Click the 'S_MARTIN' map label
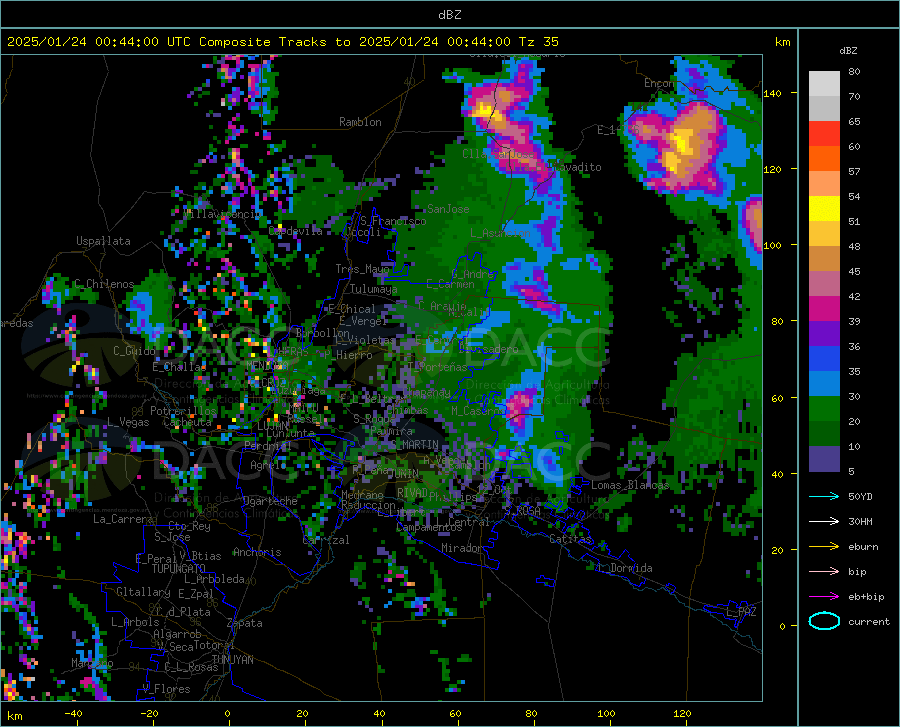 click(414, 445)
